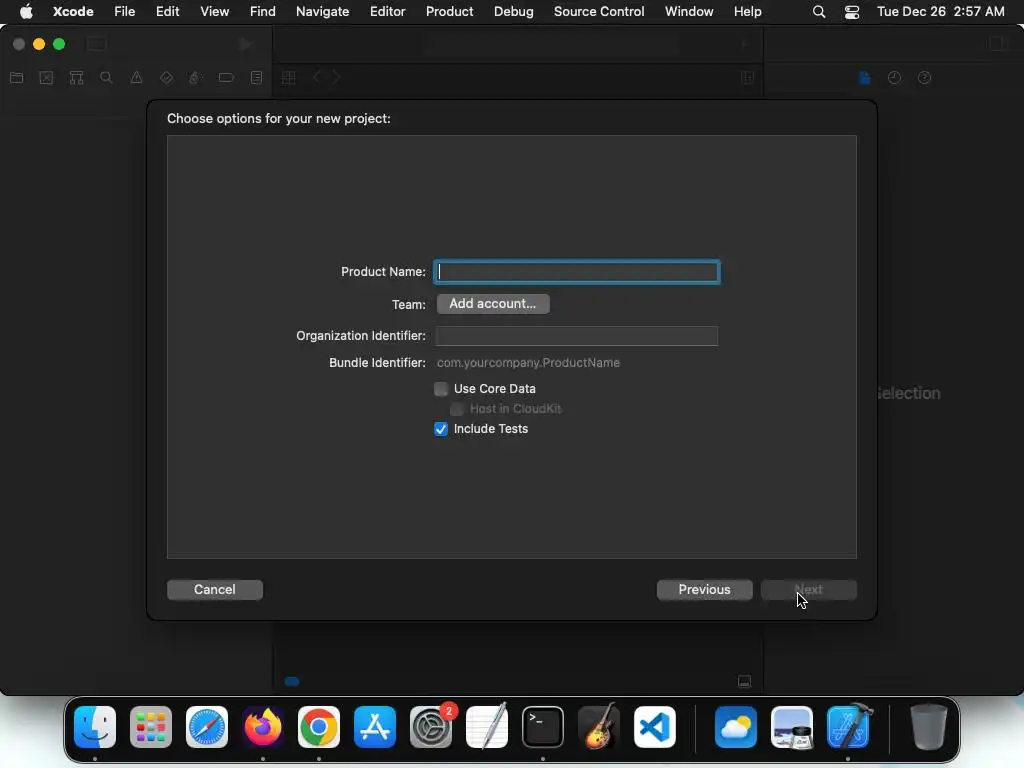Image resolution: width=1024 pixels, height=768 pixels.
Task: Open the File menu
Action: (x=125, y=12)
